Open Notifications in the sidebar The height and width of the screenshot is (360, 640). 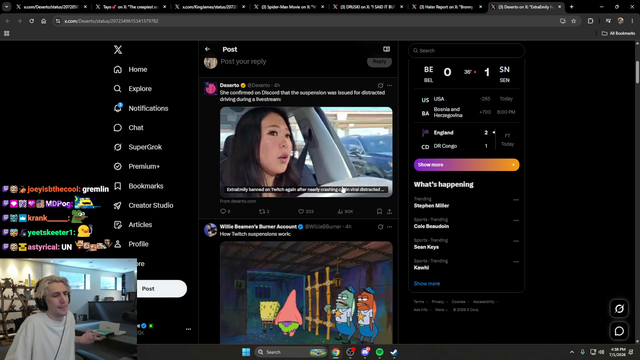[x=141, y=108]
